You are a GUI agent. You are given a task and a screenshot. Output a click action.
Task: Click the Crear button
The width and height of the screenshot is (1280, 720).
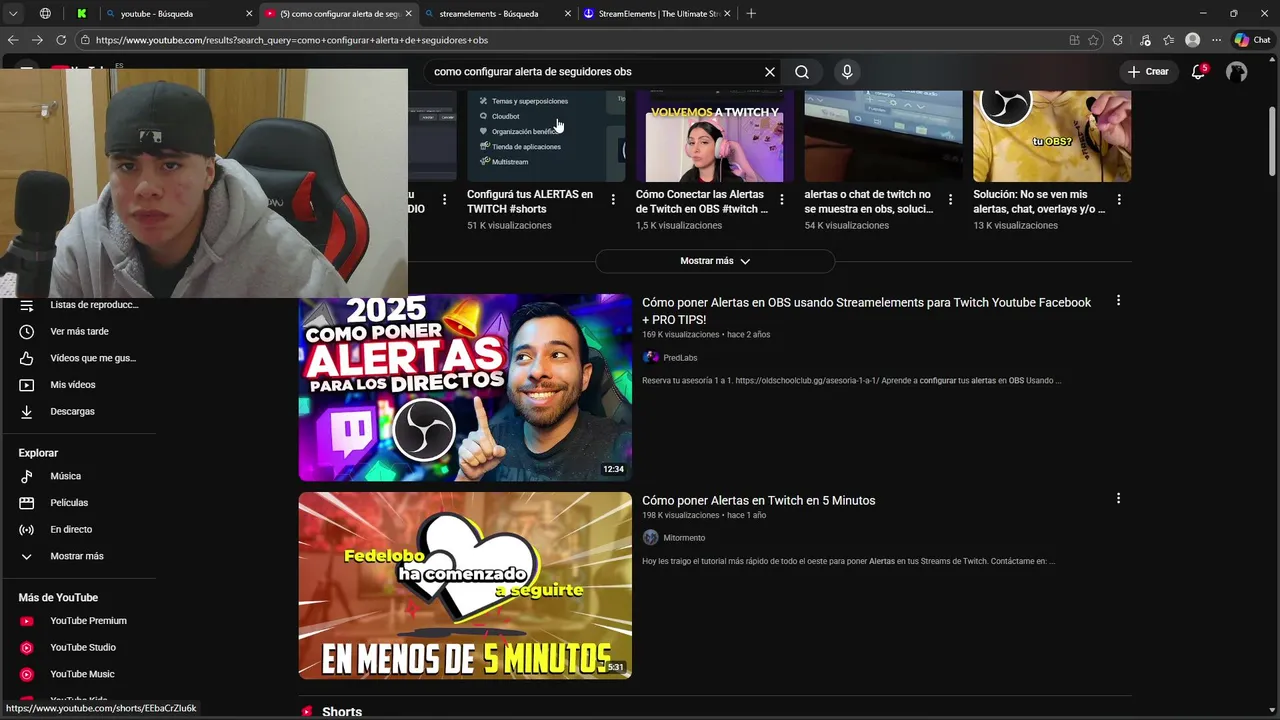click(1148, 72)
